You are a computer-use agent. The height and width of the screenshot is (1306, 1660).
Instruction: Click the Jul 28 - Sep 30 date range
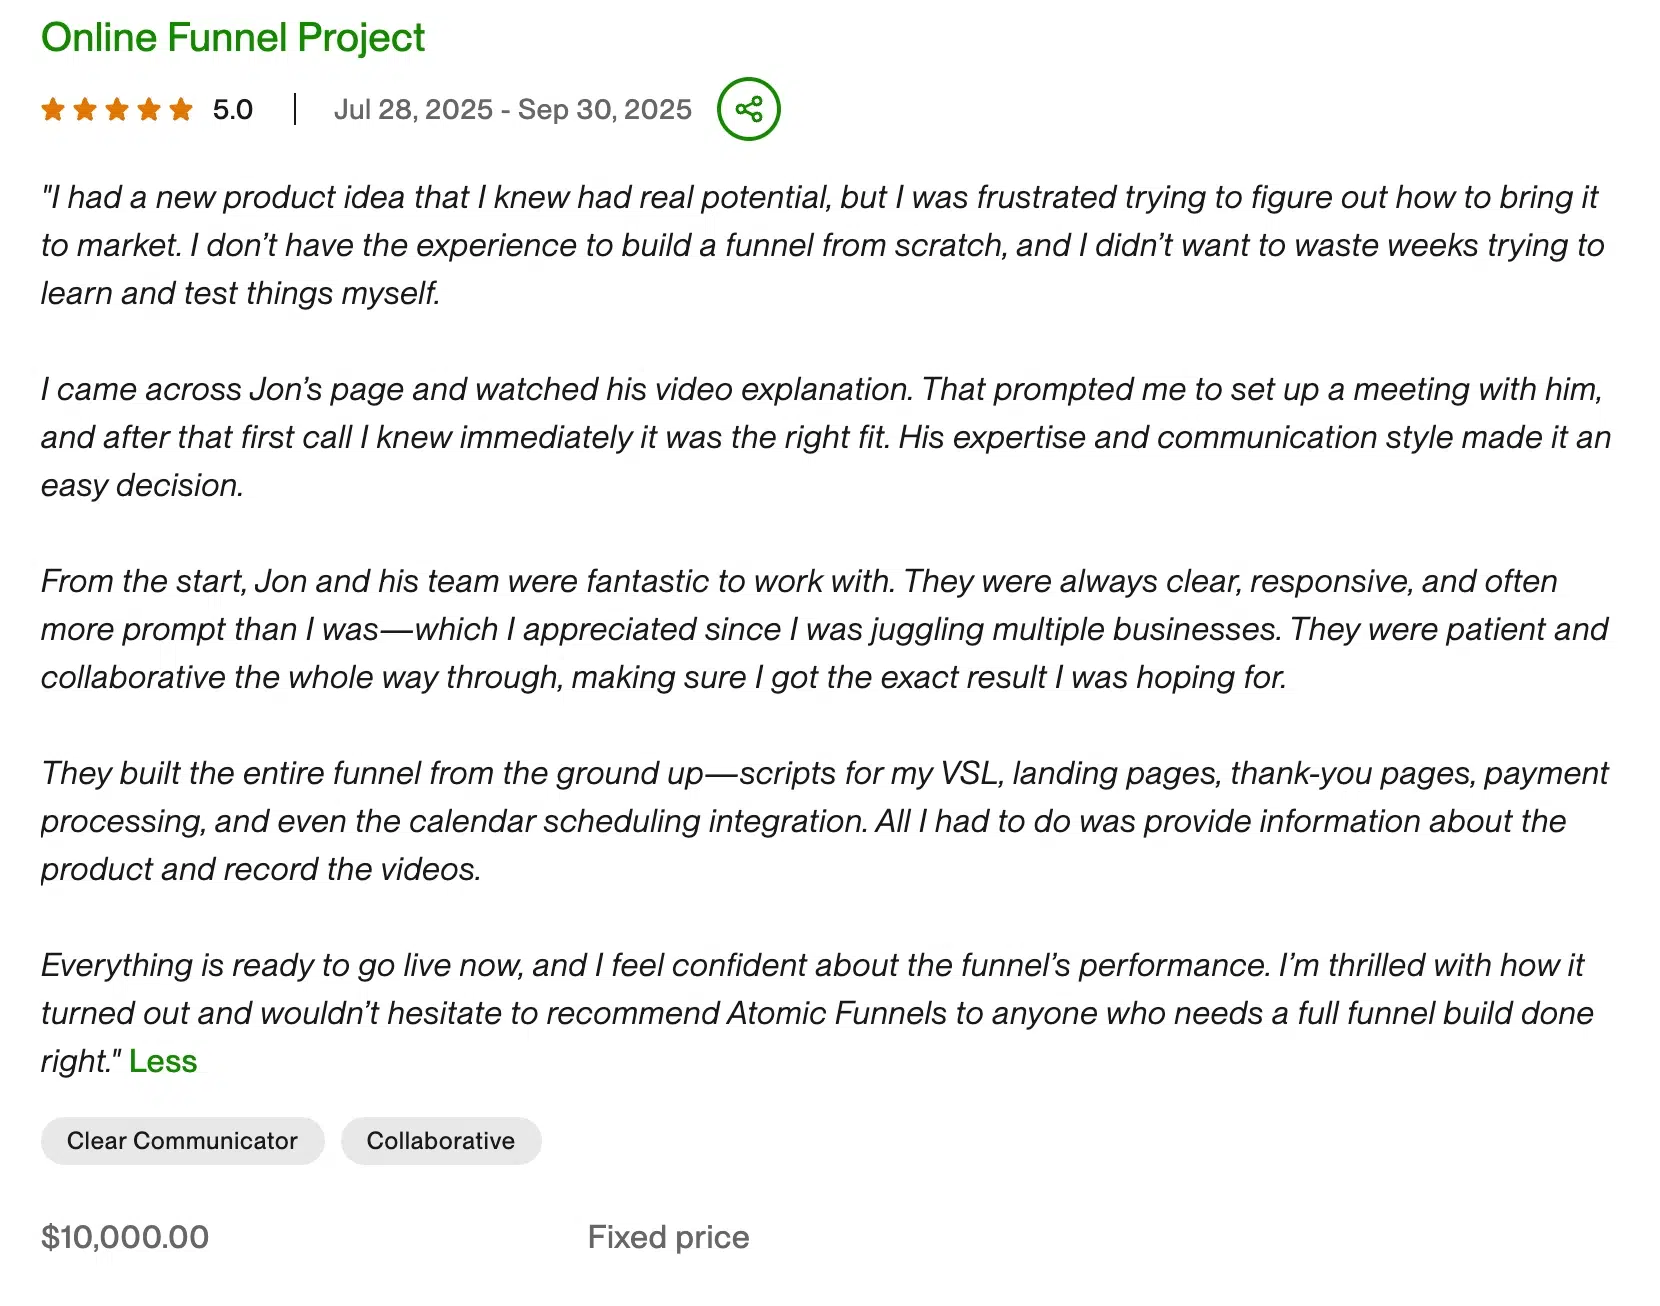512,109
